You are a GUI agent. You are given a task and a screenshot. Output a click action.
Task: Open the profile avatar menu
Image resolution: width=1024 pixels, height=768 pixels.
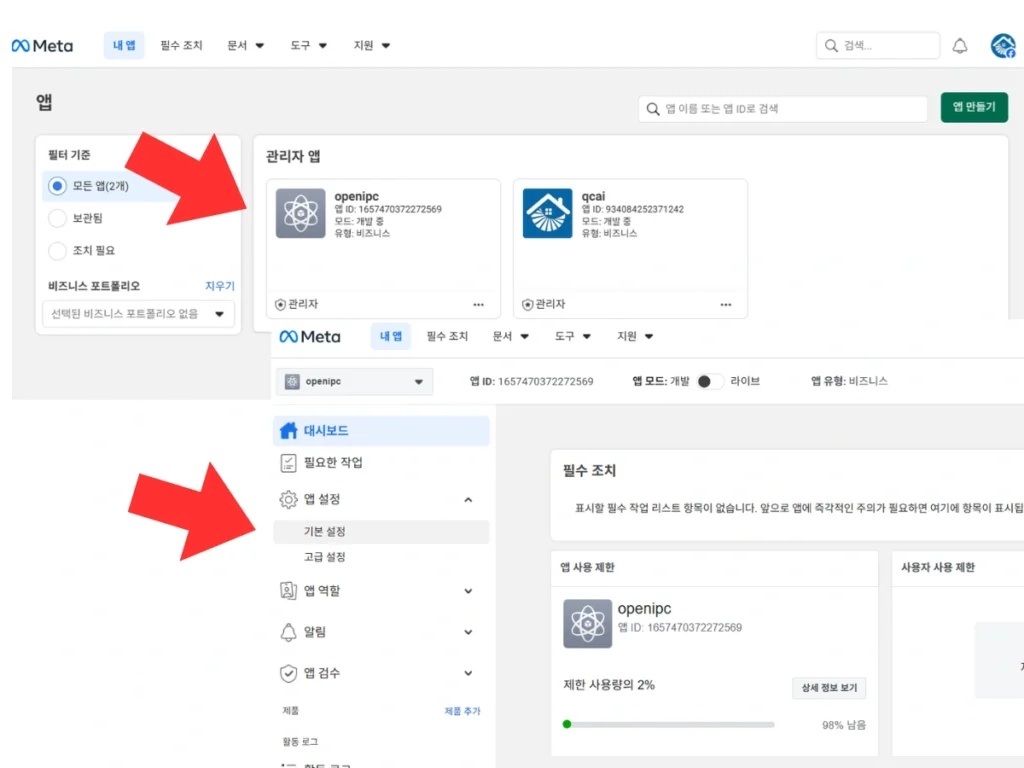[1002, 46]
